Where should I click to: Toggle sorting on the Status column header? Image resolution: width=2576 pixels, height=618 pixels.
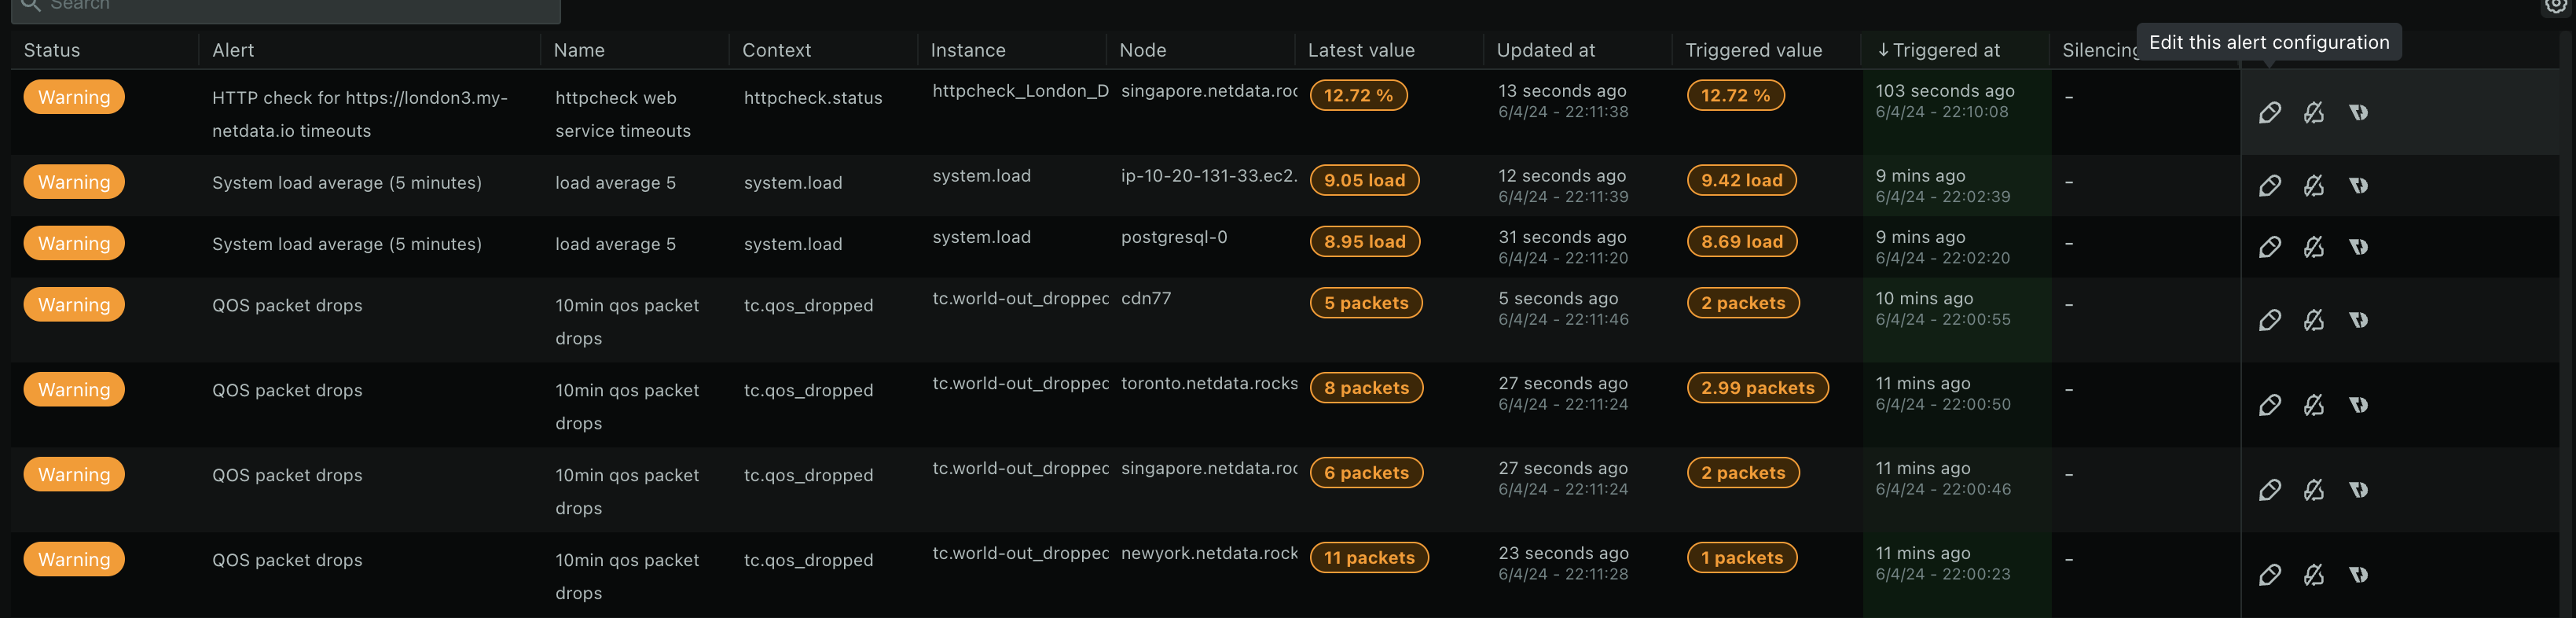pyautogui.click(x=51, y=50)
